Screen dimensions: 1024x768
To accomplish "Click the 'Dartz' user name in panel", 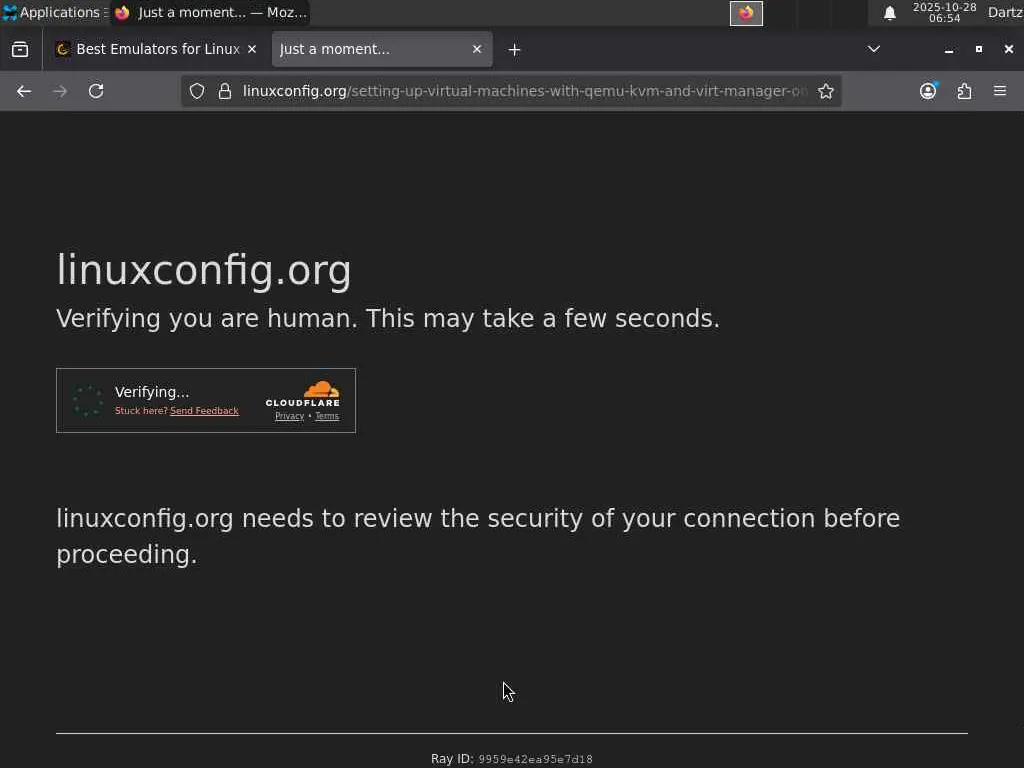I will (x=1005, y=12).
